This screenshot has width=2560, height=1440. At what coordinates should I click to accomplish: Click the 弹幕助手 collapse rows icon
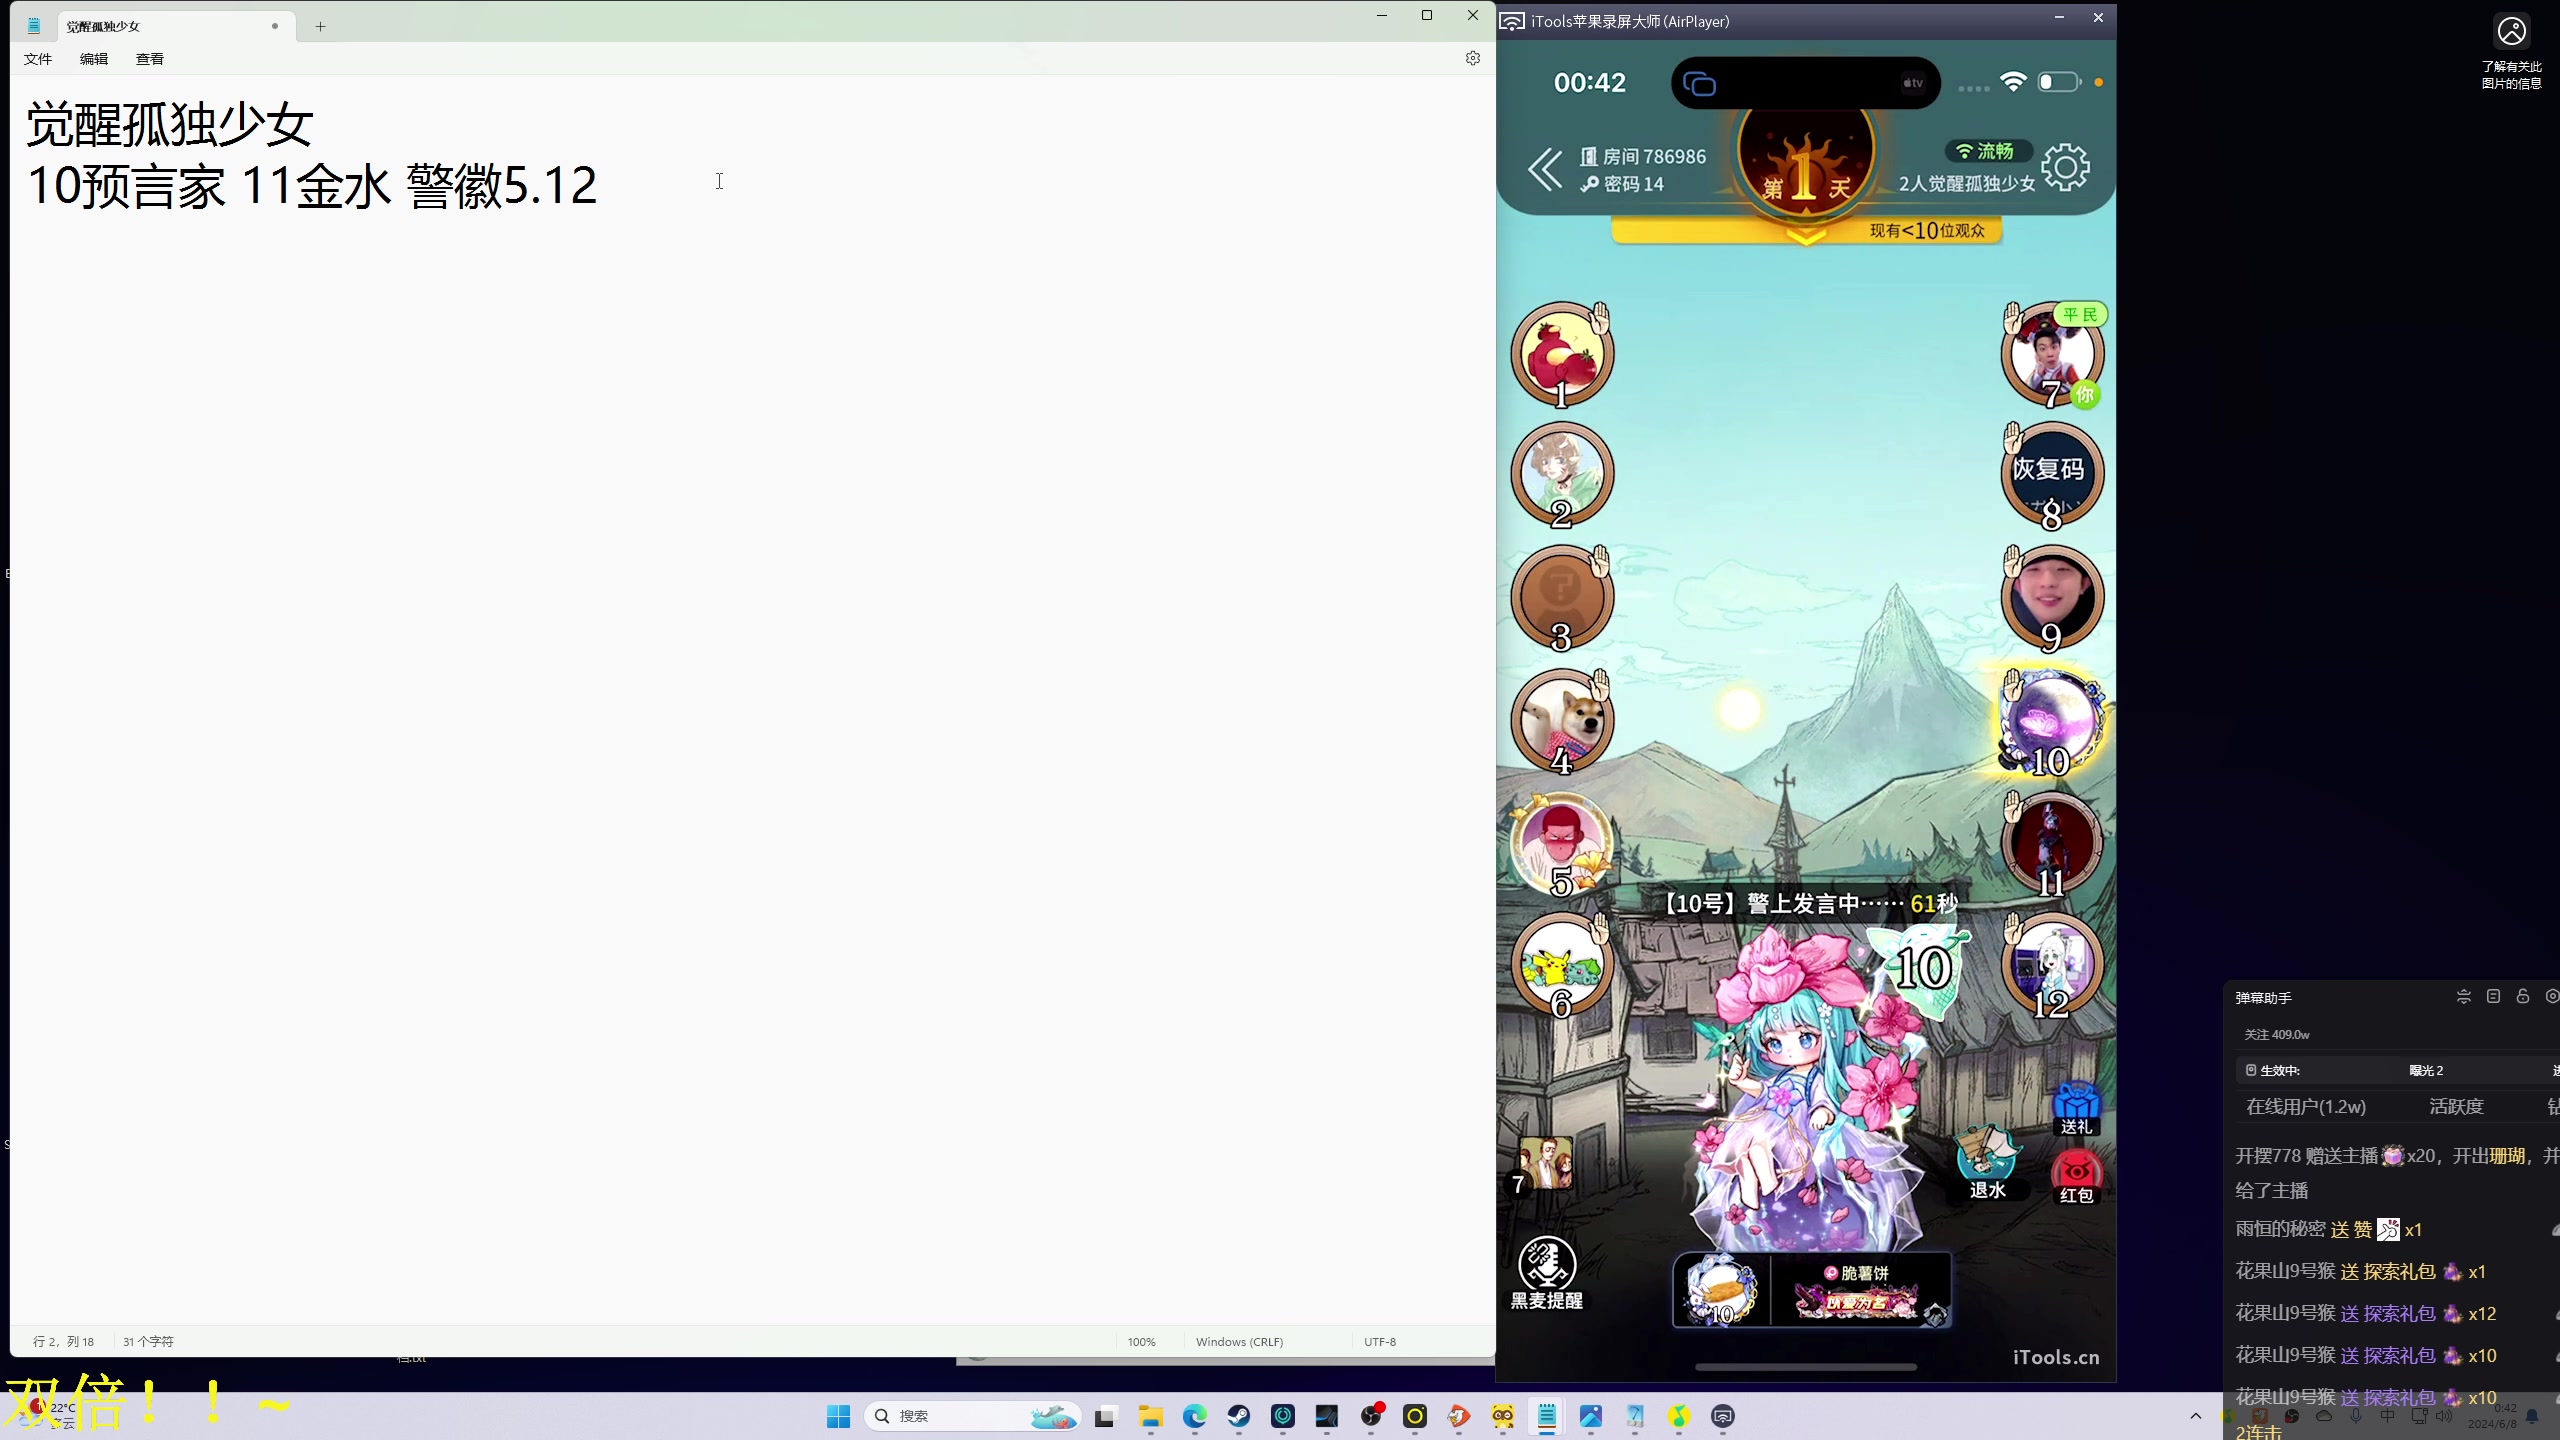point(2464,997)
